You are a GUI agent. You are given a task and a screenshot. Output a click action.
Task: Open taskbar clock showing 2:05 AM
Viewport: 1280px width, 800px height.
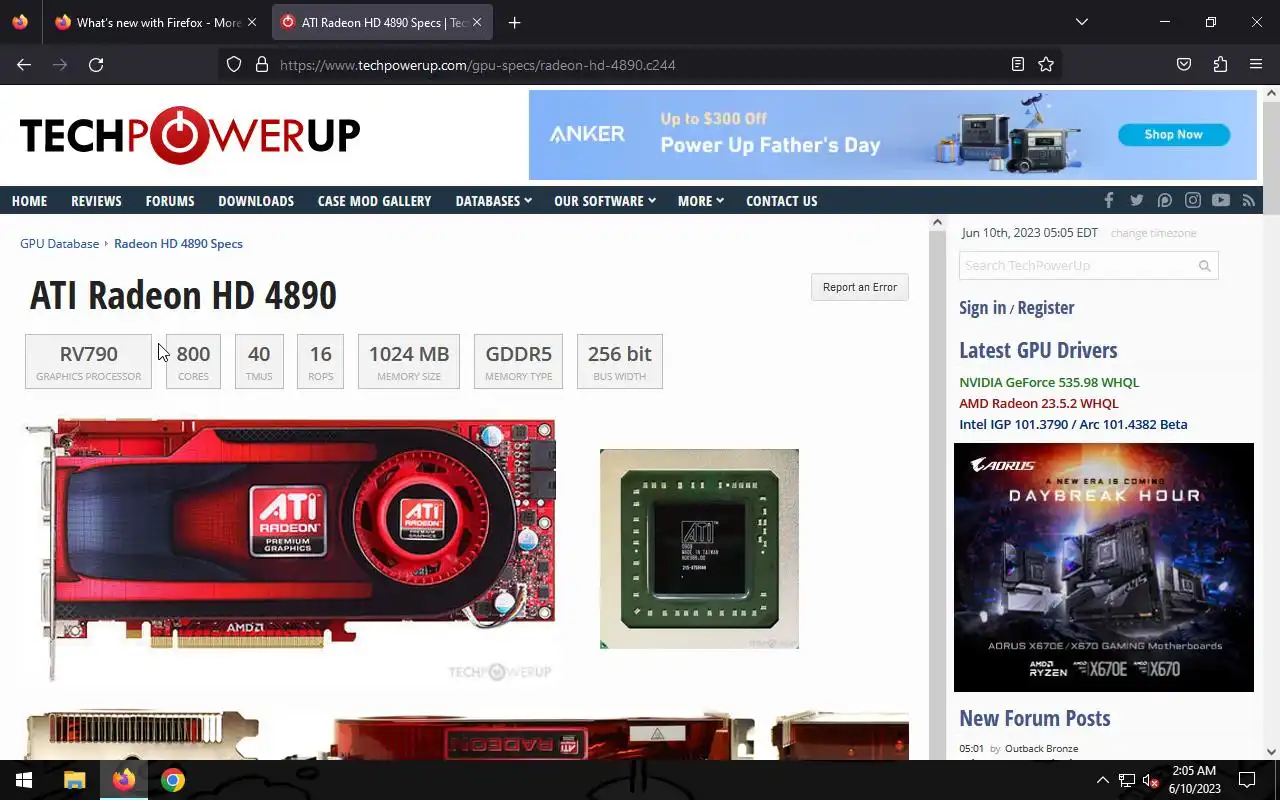tap(1194, 780)
